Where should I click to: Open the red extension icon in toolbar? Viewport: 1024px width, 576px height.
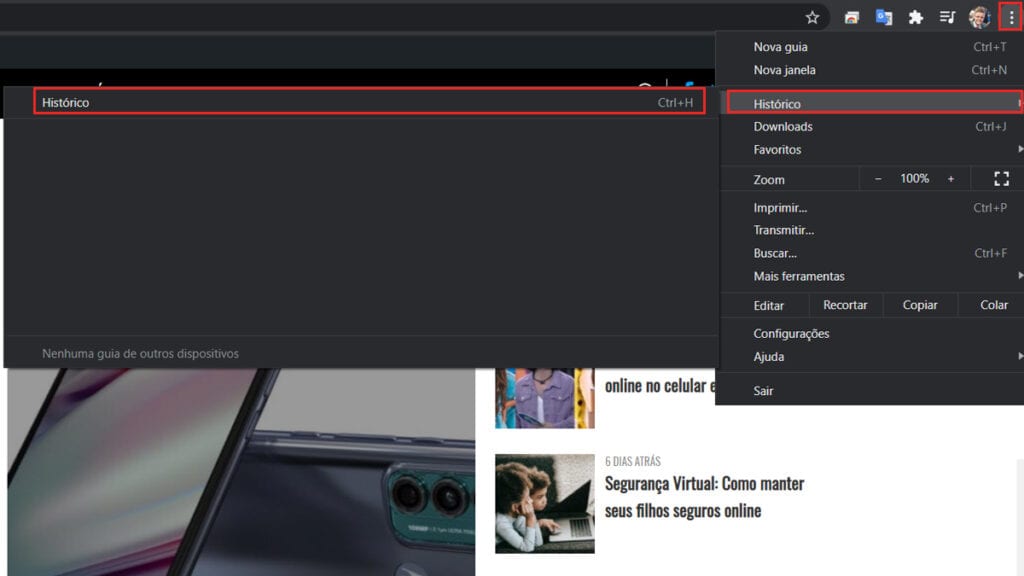coord(851,18)
